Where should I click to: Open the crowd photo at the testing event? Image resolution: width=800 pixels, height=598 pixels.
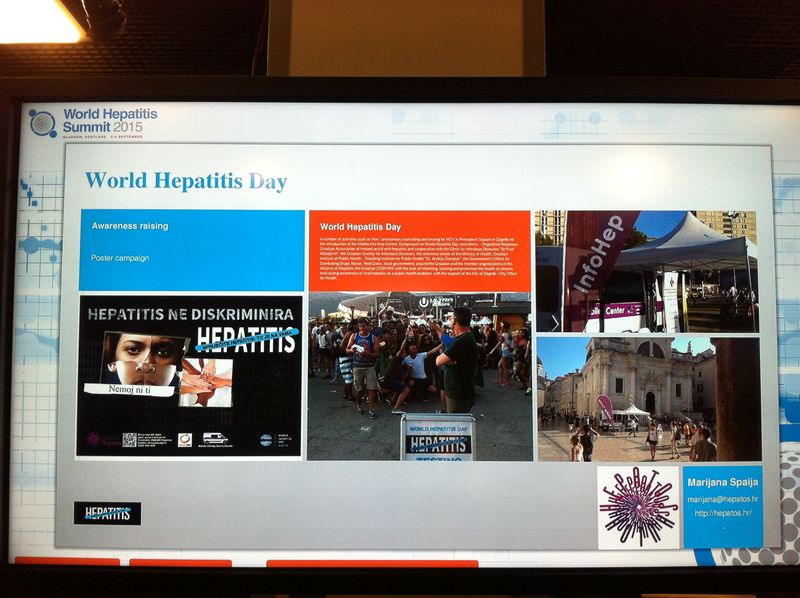click(419, 376)
